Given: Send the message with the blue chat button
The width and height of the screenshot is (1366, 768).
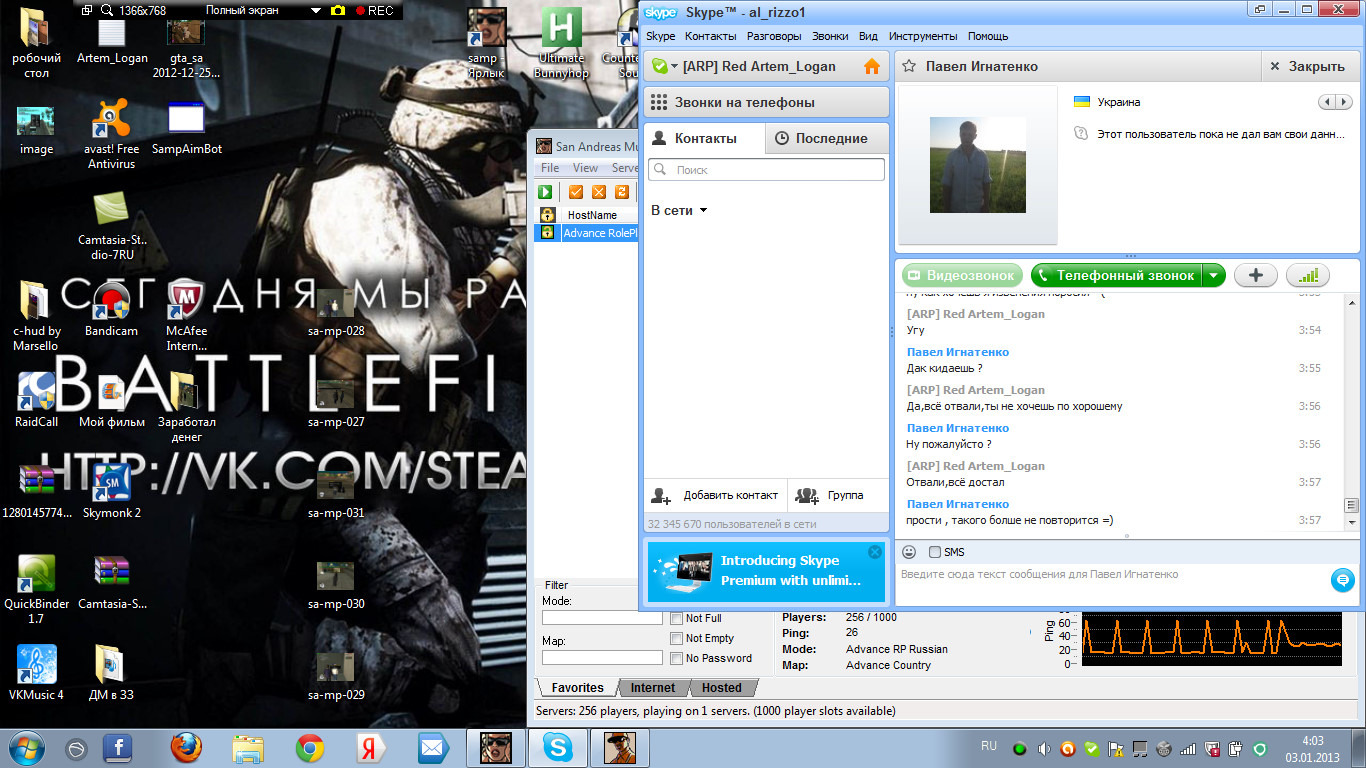Looking at the screenshot, I should 1342,579.
